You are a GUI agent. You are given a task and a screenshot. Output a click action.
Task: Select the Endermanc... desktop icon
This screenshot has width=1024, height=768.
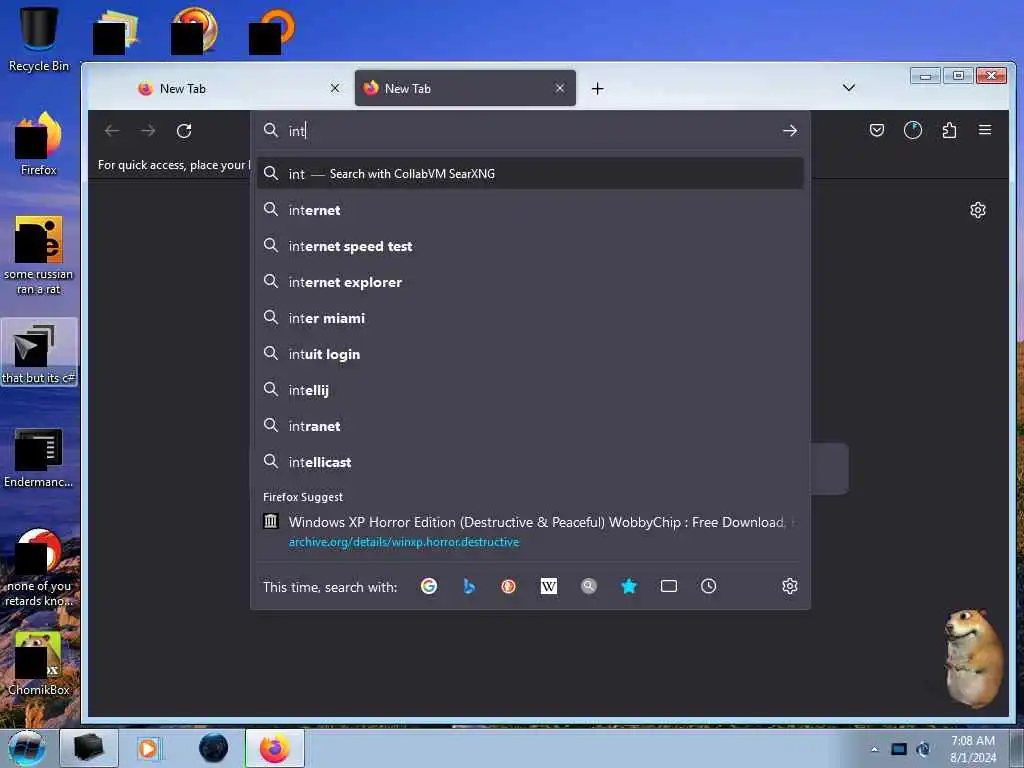pos(39,458)
